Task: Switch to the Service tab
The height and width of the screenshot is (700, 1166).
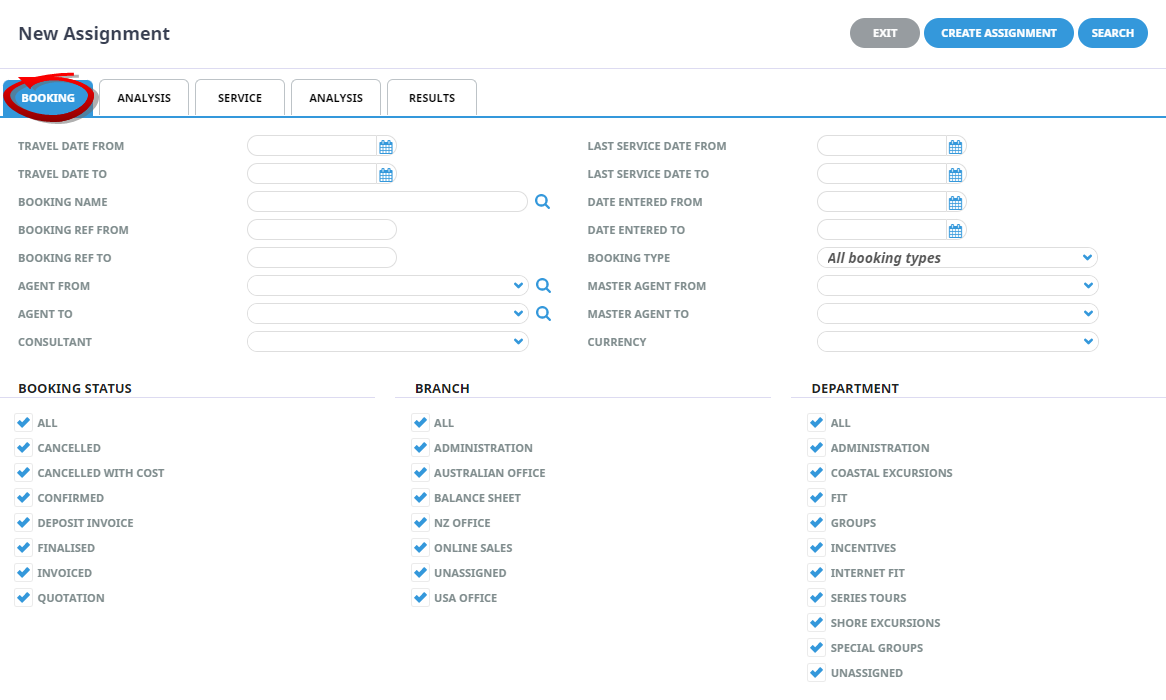Action: point(240,98)
